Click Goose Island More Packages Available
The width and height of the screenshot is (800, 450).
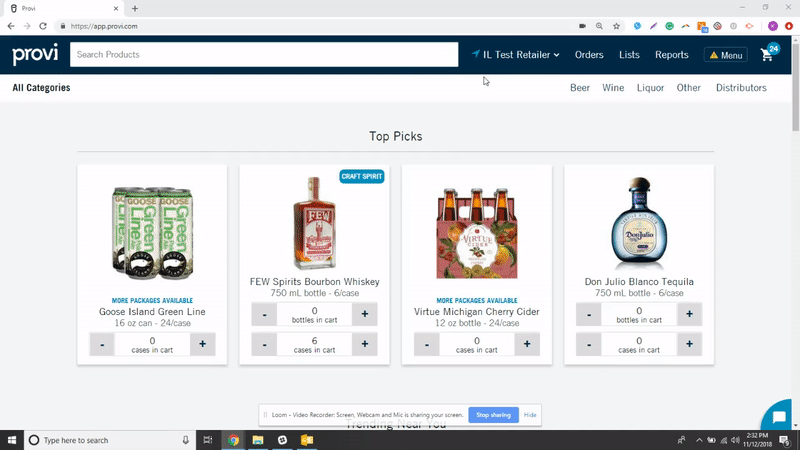click(x=152, y=301)
